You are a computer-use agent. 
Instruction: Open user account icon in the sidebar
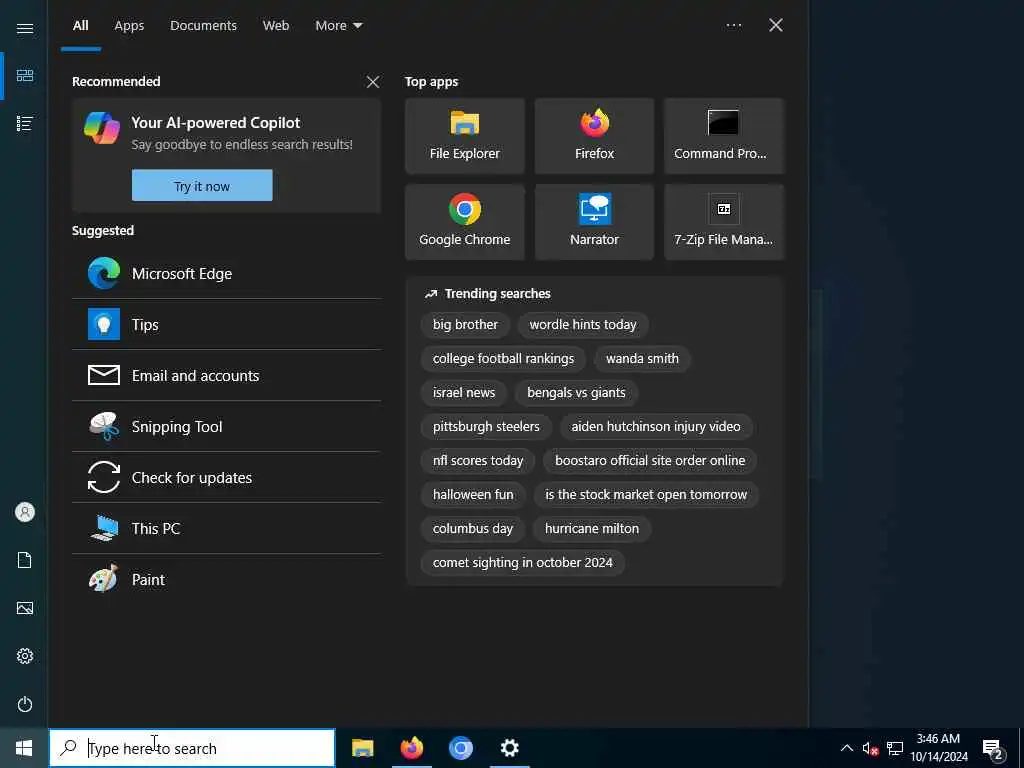(x=25, y=512)
